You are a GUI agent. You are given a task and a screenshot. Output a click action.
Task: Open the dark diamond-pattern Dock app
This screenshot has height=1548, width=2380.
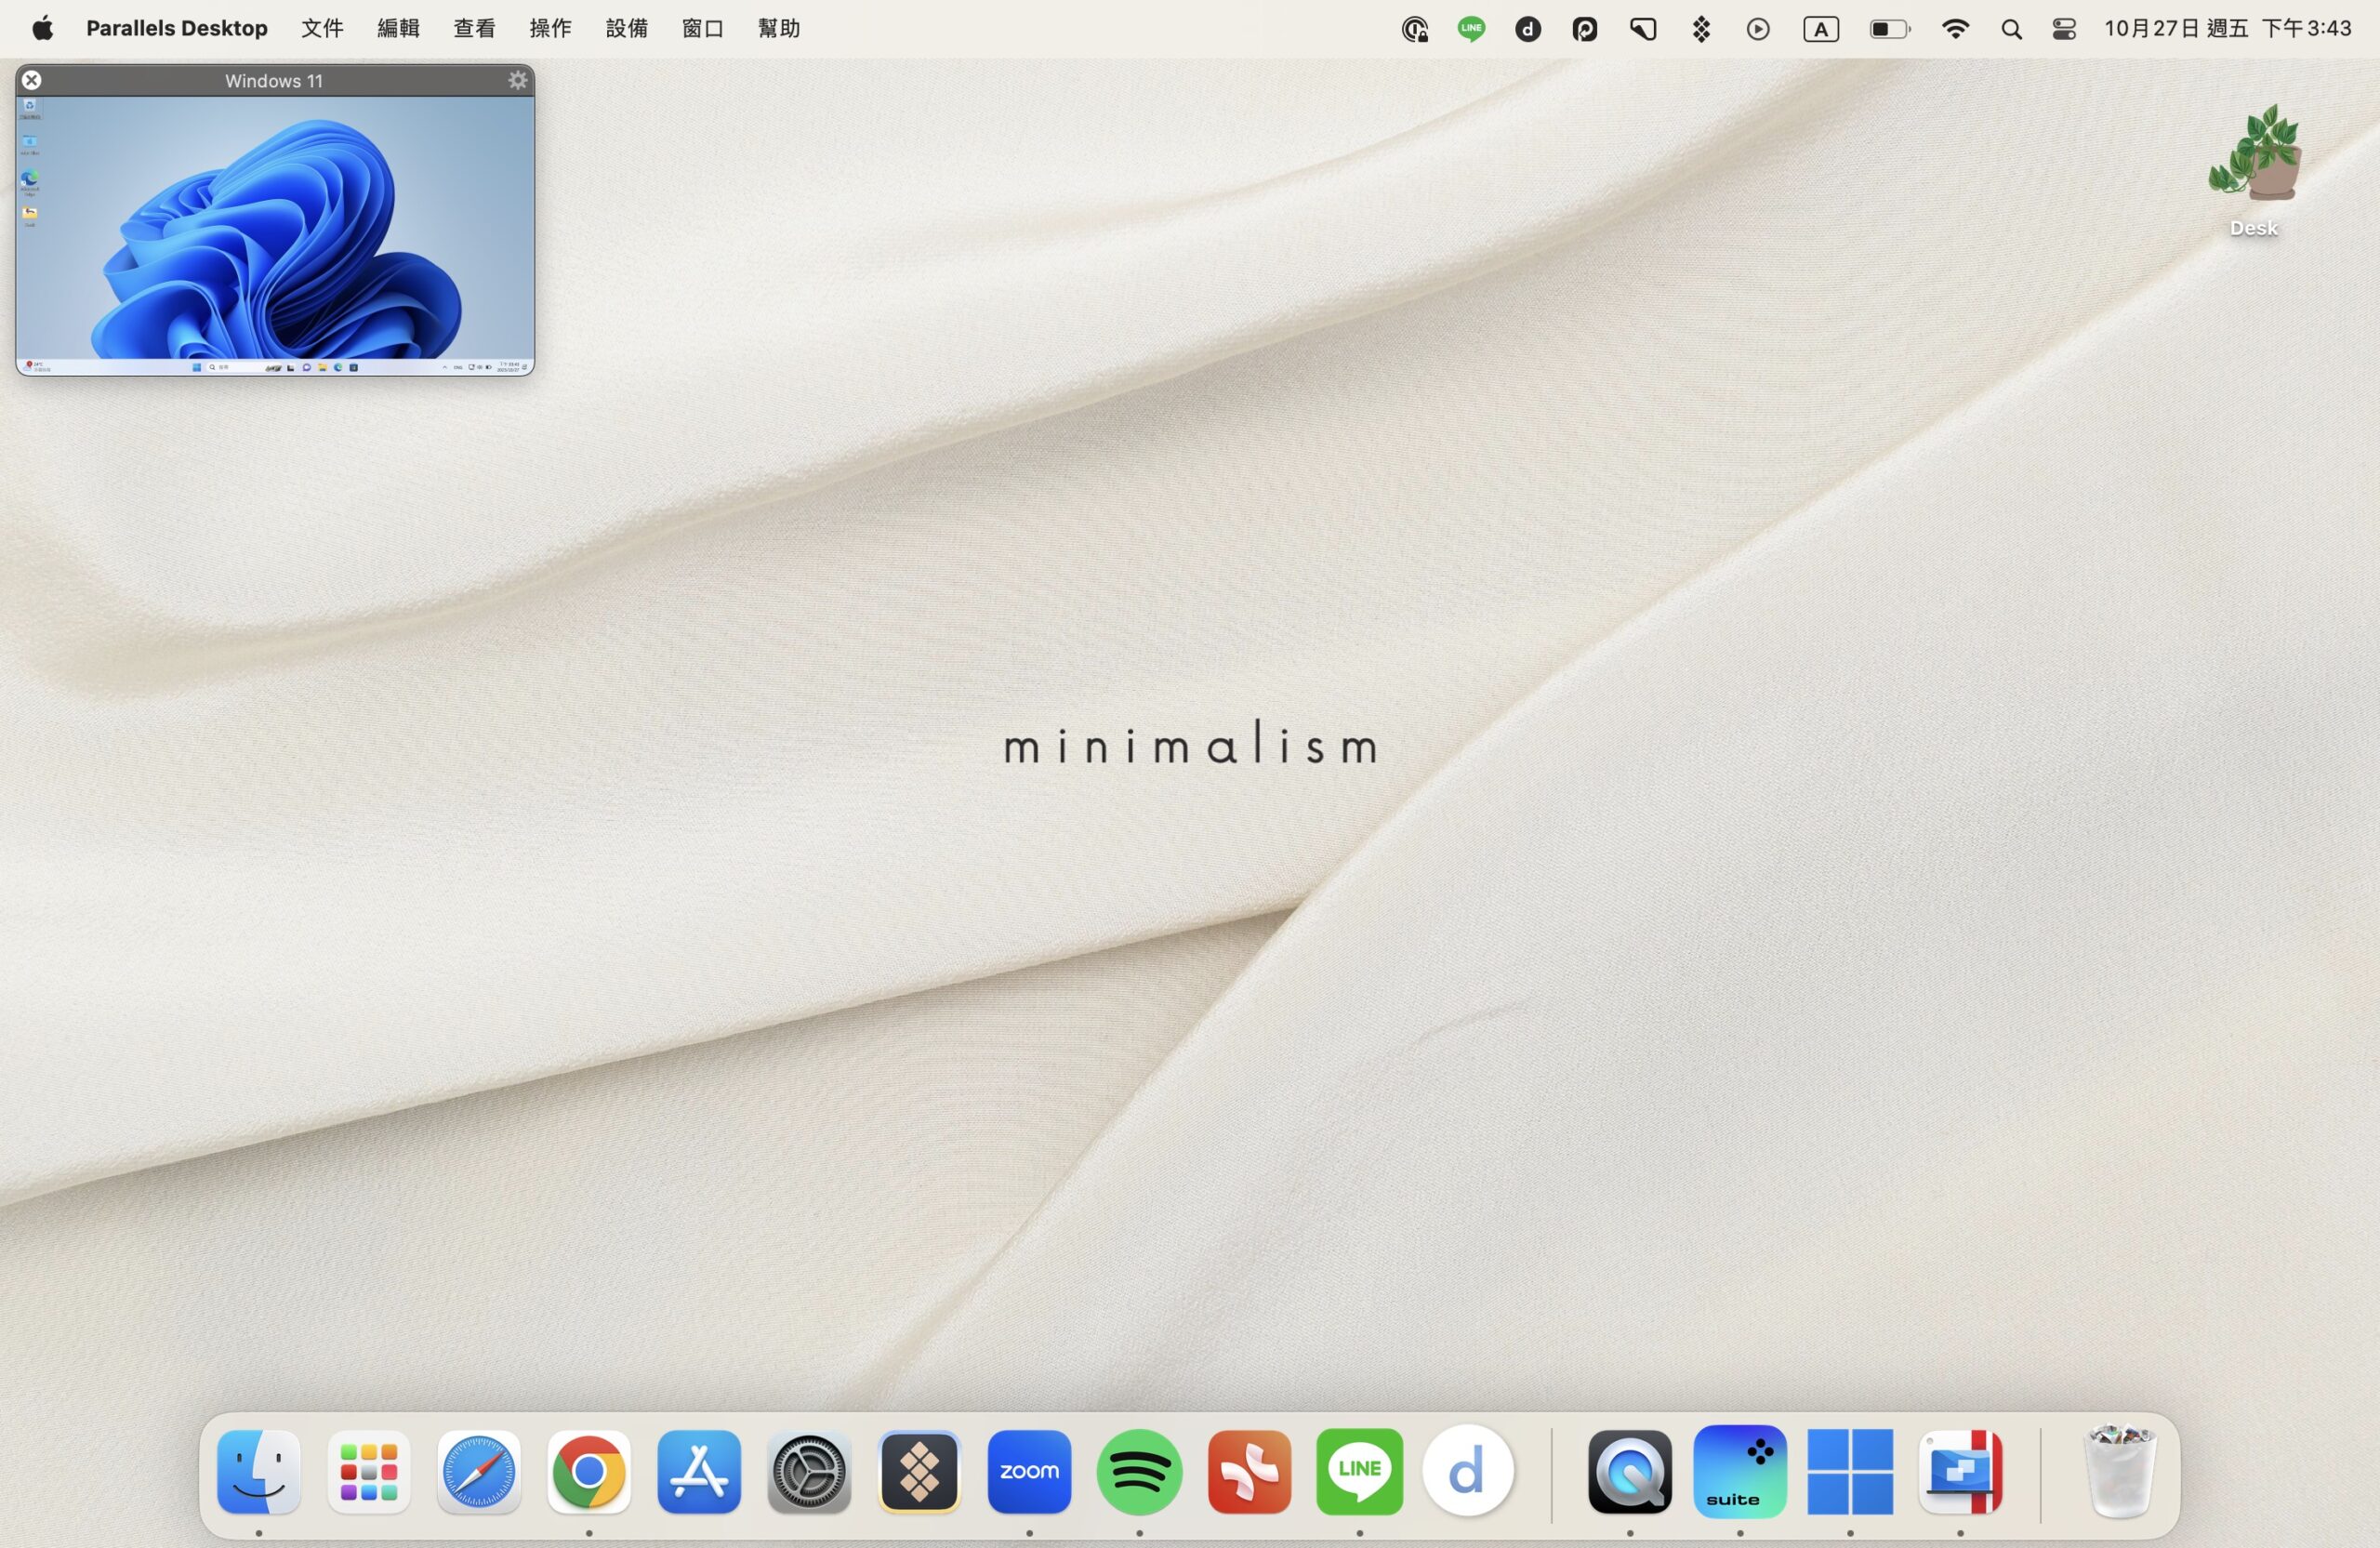pyautogui.click(x=919, y=1471)
